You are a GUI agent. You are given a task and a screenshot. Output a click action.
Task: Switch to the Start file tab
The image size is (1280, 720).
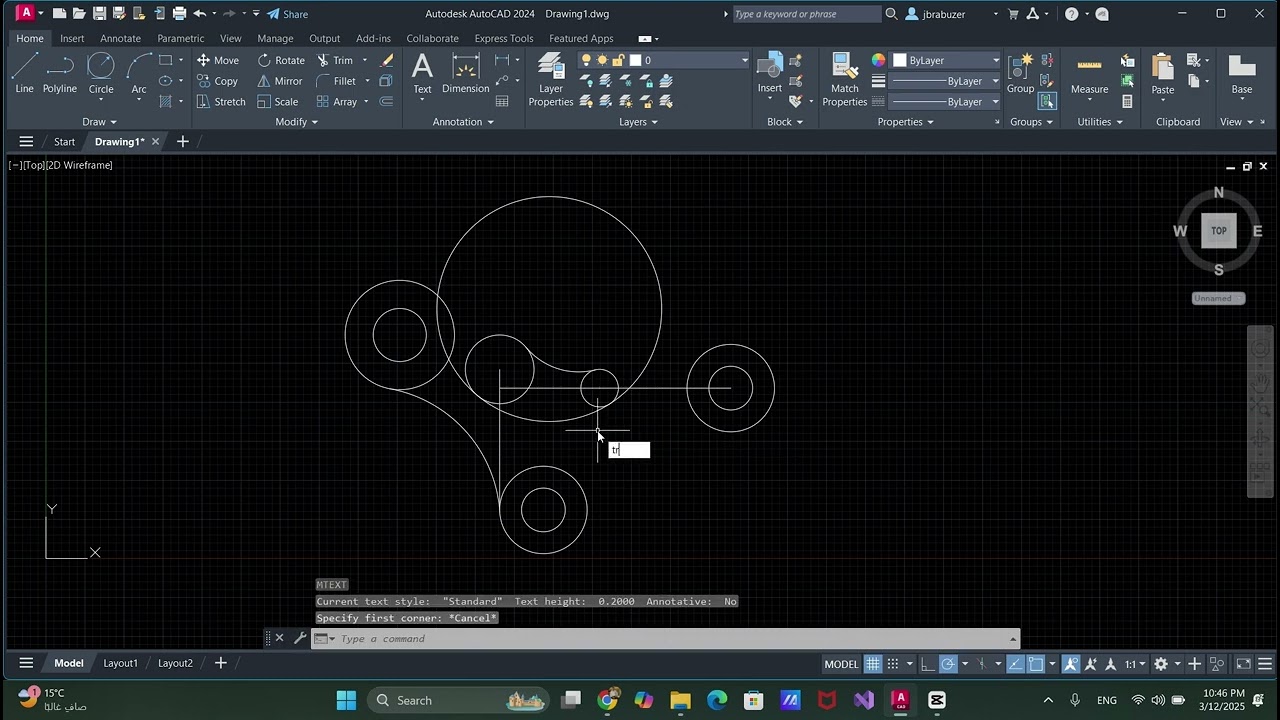point(64,142)
